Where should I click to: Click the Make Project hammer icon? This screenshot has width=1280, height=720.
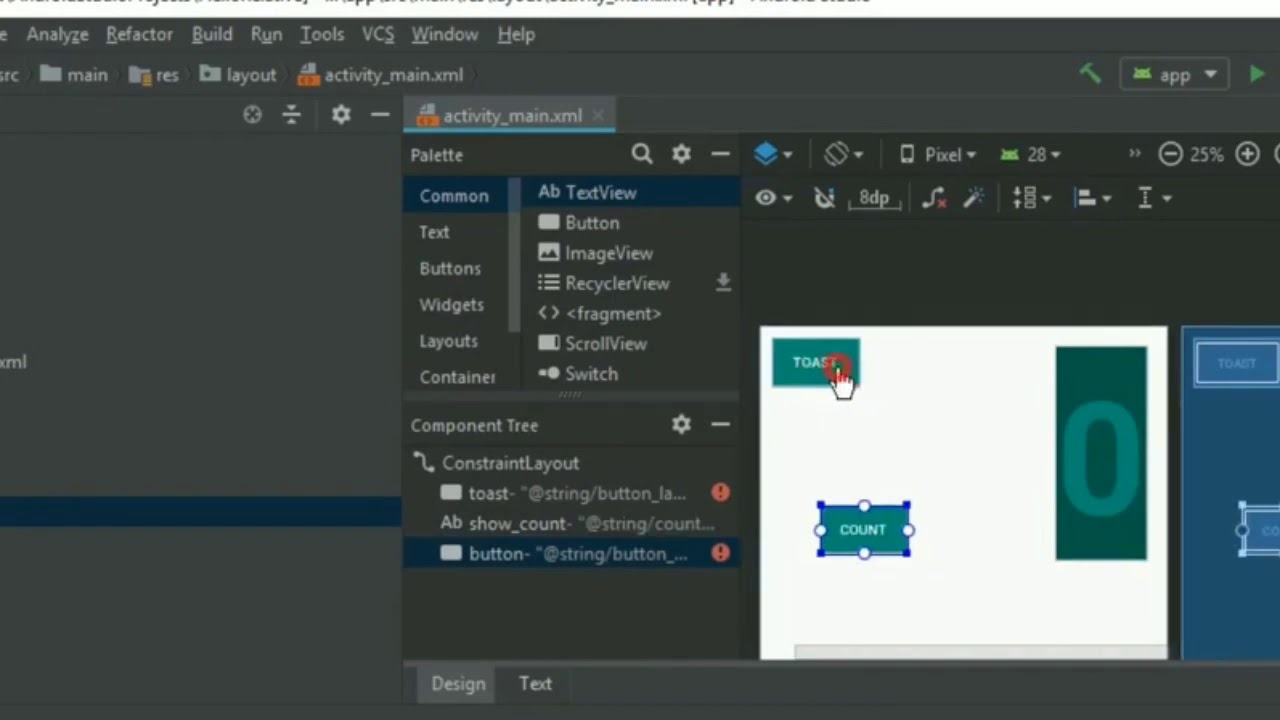[1090, 74]
